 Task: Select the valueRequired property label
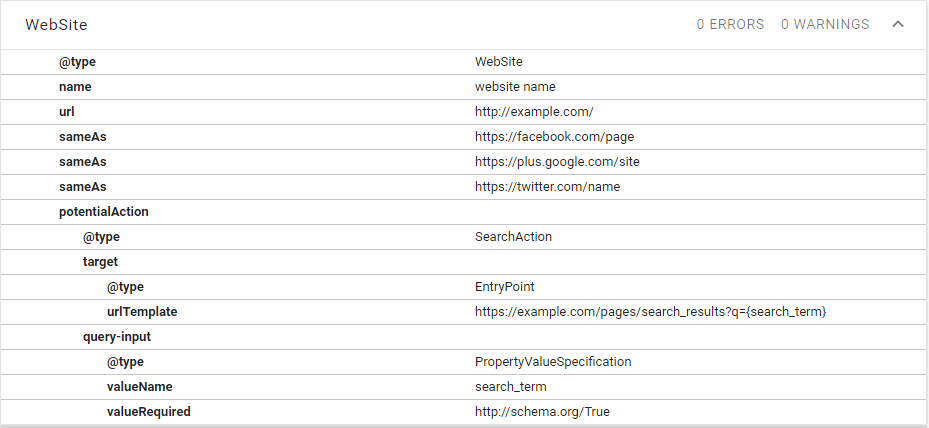pyautogui.click(x=149, y=412)
